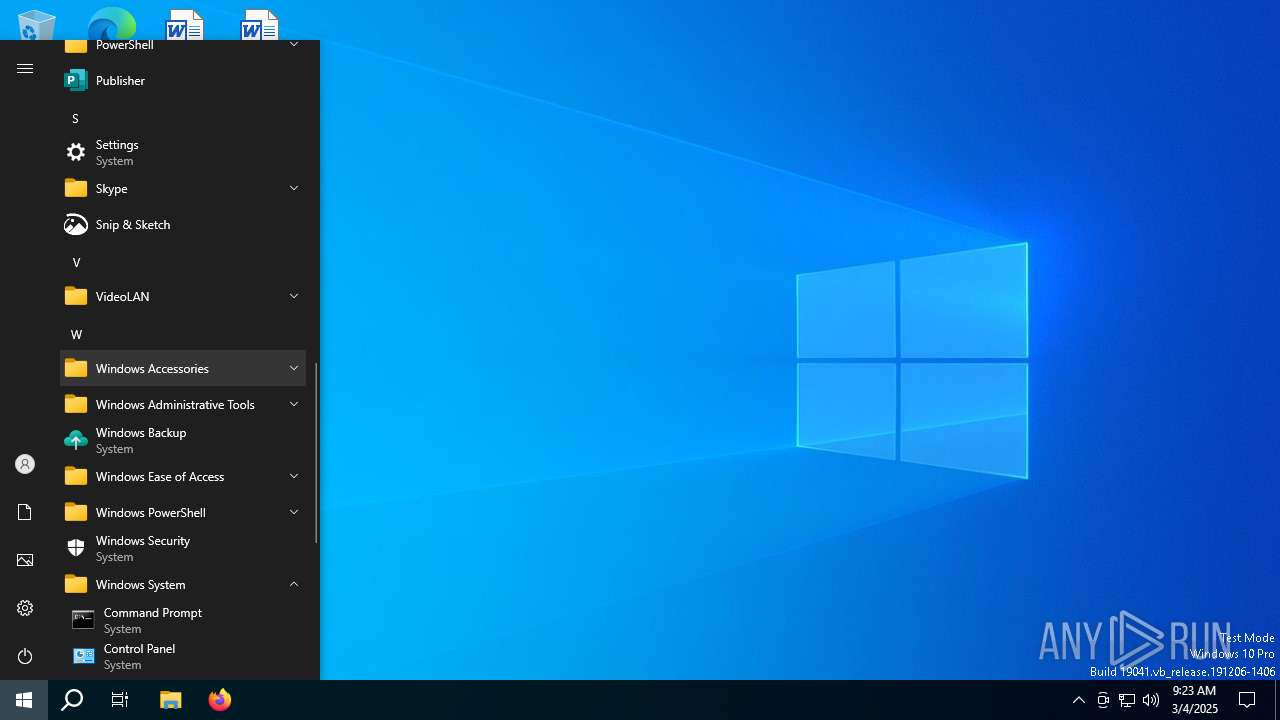The height and width of the screenshot is (720, 1280).
Task: Open the notification Action Center
Action: pyautogui.click(x=1247, y=700)
